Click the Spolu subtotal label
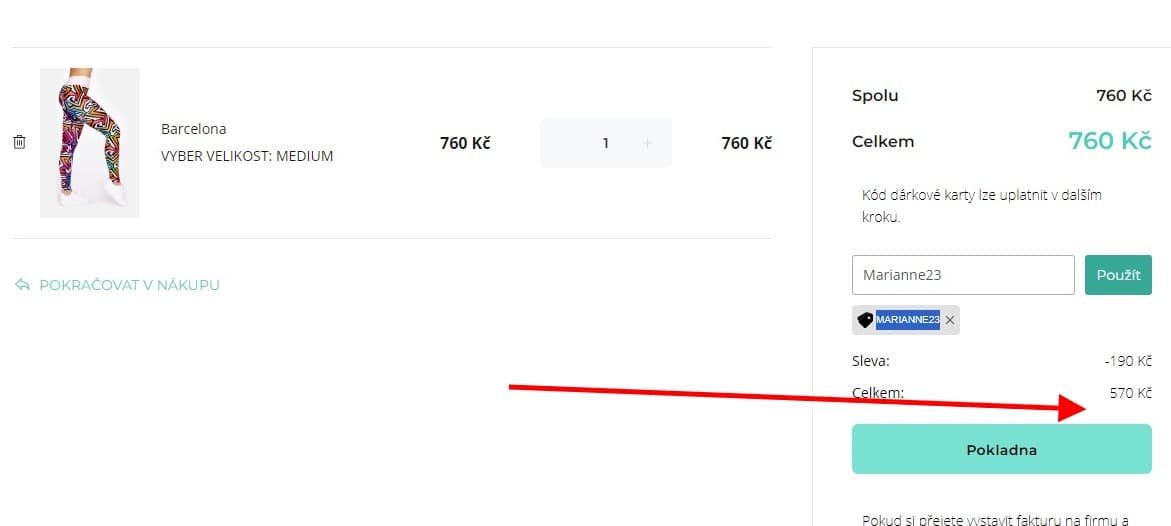The width and height of the screenshot is (1171, 526). tap(875, 96)
